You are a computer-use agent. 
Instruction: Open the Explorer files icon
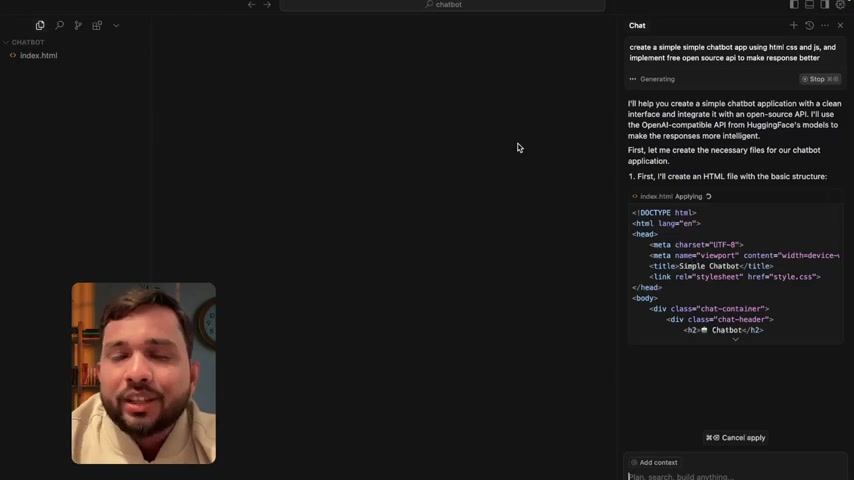click(x=40, y=26)
